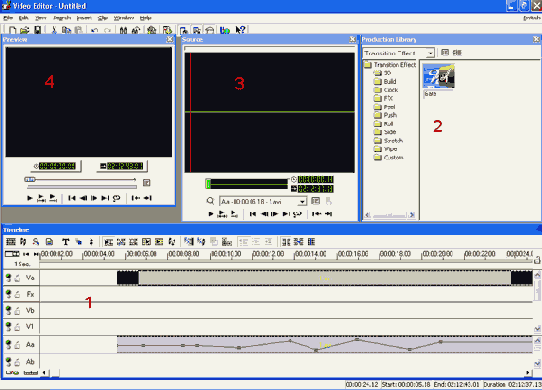Click the New document toolbar icon
Image resolution: width=542 pixels, height=390 pixels.
click(x=12, y=30)
